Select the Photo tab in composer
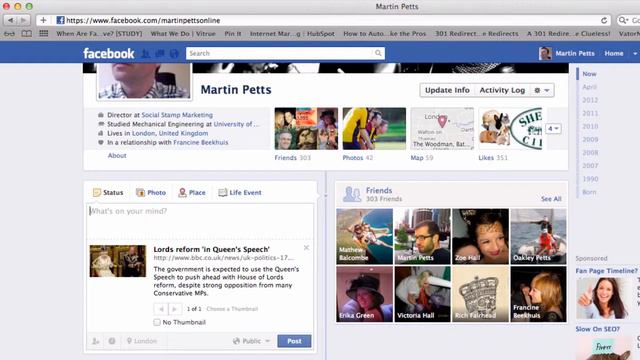The width and height of the screenshot is (640, 360). (151, 192)
